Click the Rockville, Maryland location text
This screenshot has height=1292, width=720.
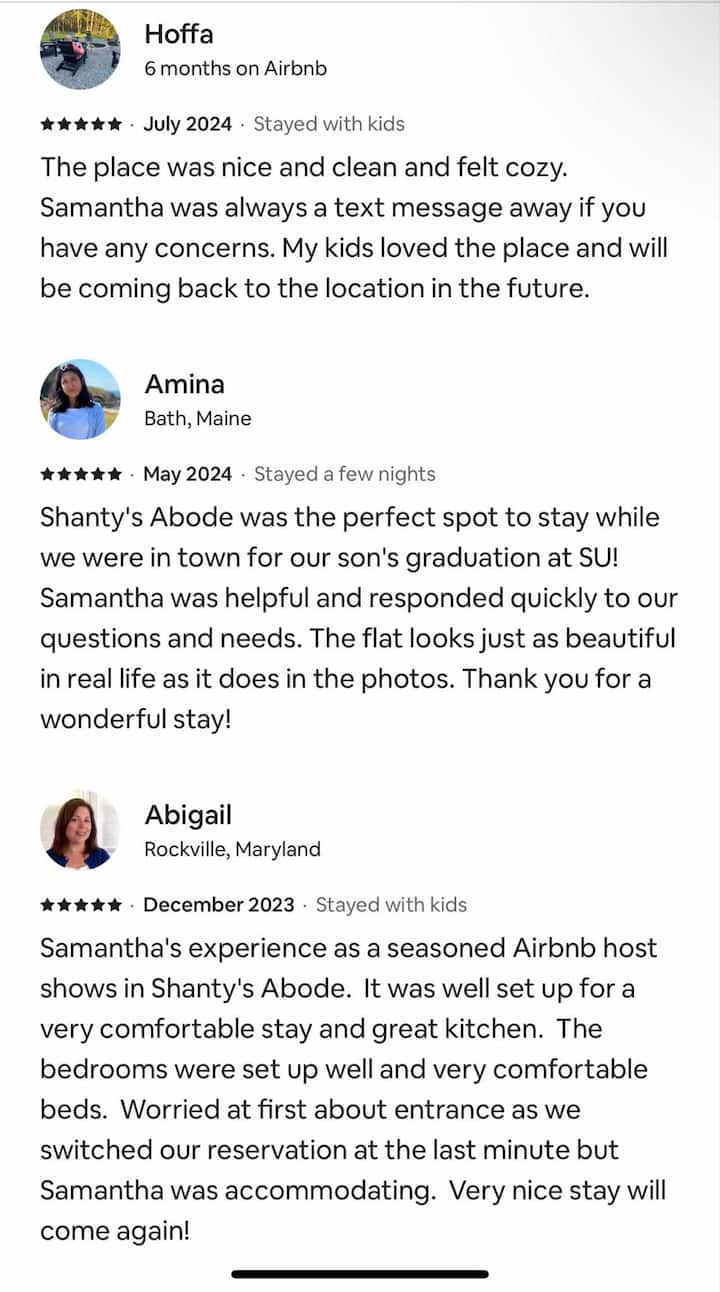click(232, 849)
